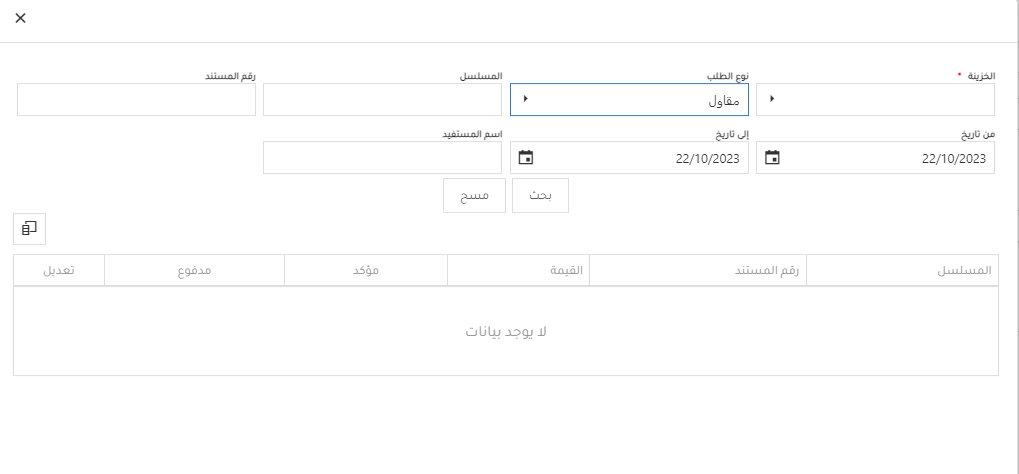Click into the المسلسل input field
1019x474 pixels.
point(382,100)
